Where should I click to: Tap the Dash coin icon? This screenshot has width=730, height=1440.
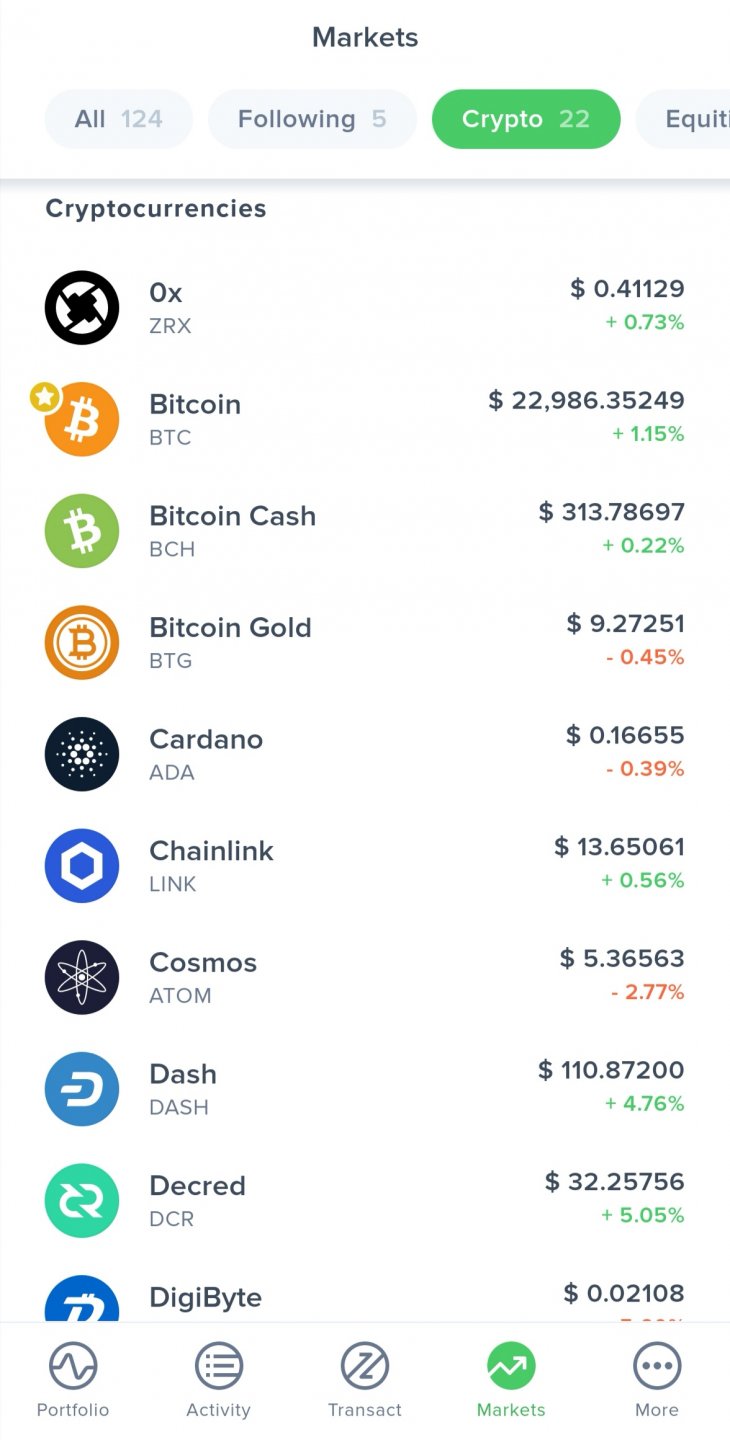tap(82, 1089)
